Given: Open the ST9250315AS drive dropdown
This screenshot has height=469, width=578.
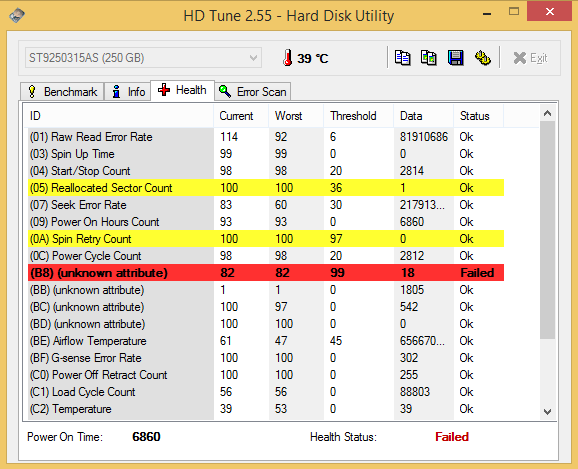Looking at the screenshot, I should tap(143, 58).
